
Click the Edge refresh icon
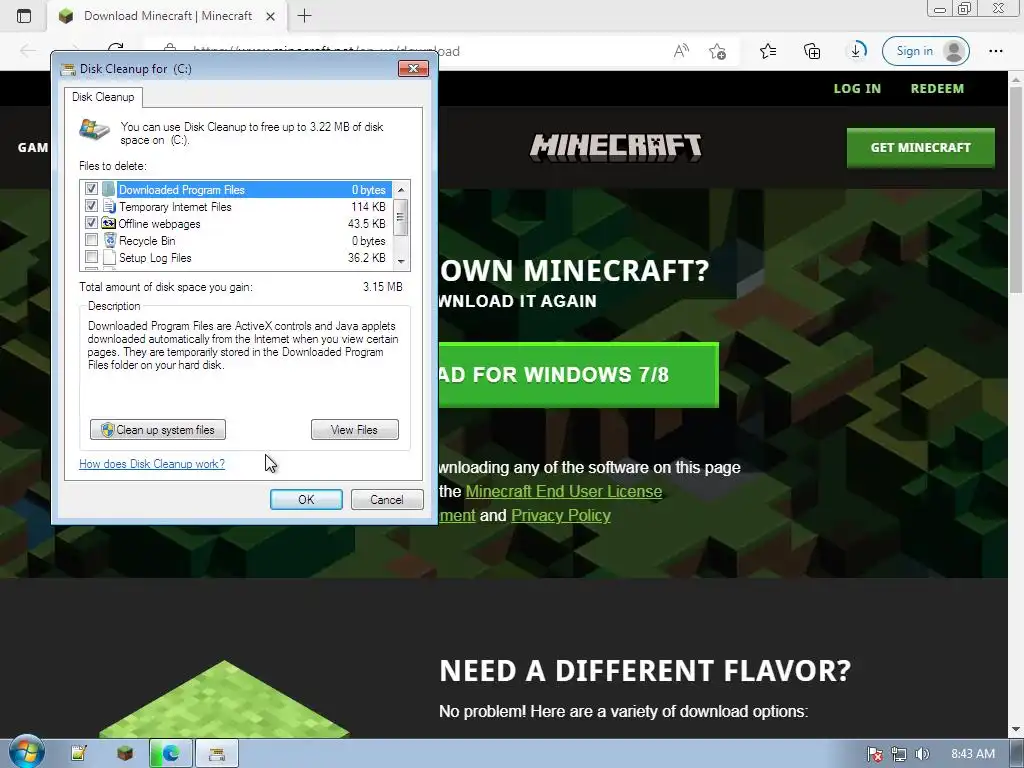116,48
